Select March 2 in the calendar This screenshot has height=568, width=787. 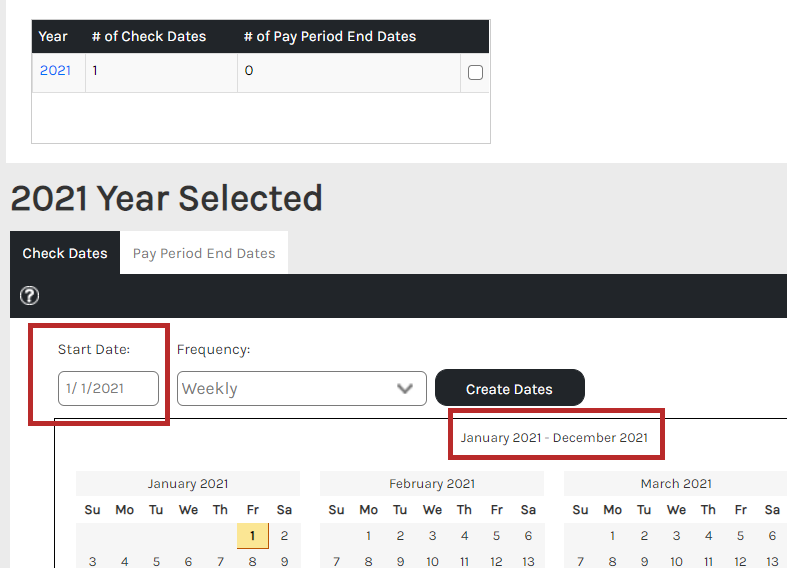tap(644, 536)
